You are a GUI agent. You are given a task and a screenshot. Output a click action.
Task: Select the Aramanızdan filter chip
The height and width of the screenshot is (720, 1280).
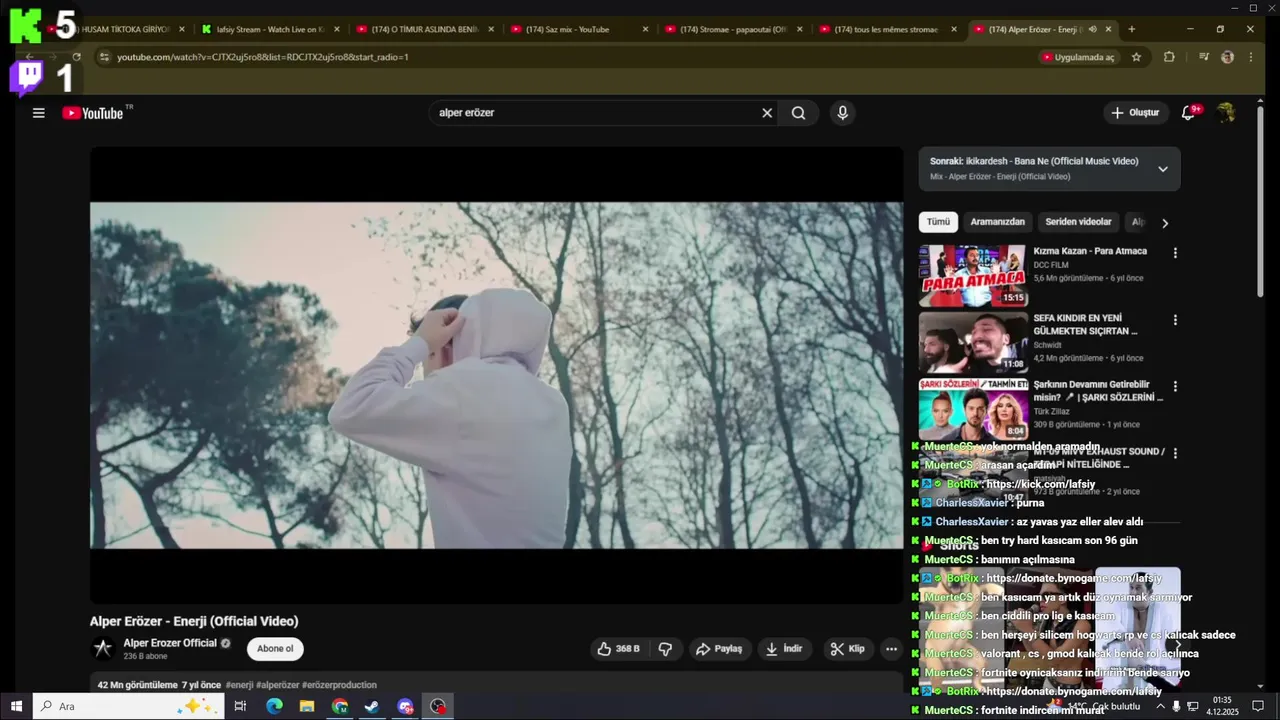(x=997, y=222)
